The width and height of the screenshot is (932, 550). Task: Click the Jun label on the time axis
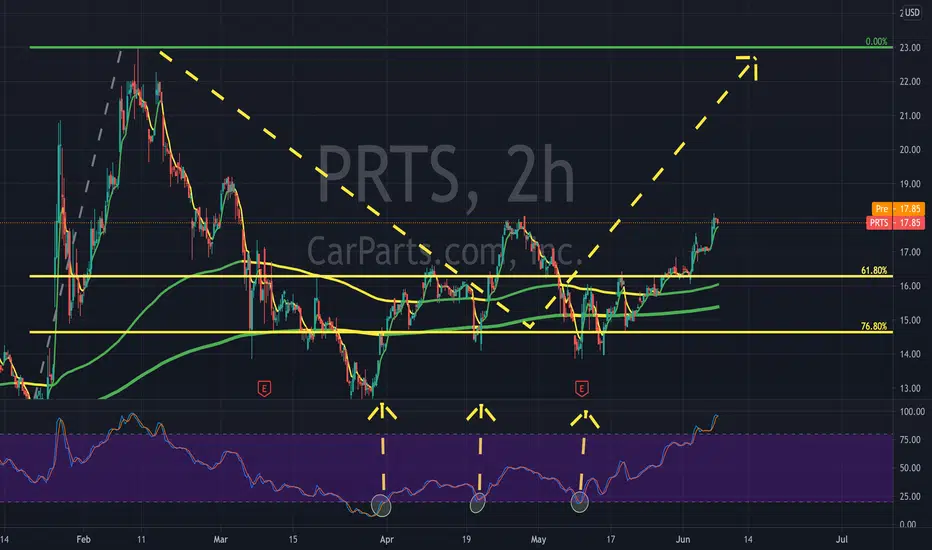[683, 539]
